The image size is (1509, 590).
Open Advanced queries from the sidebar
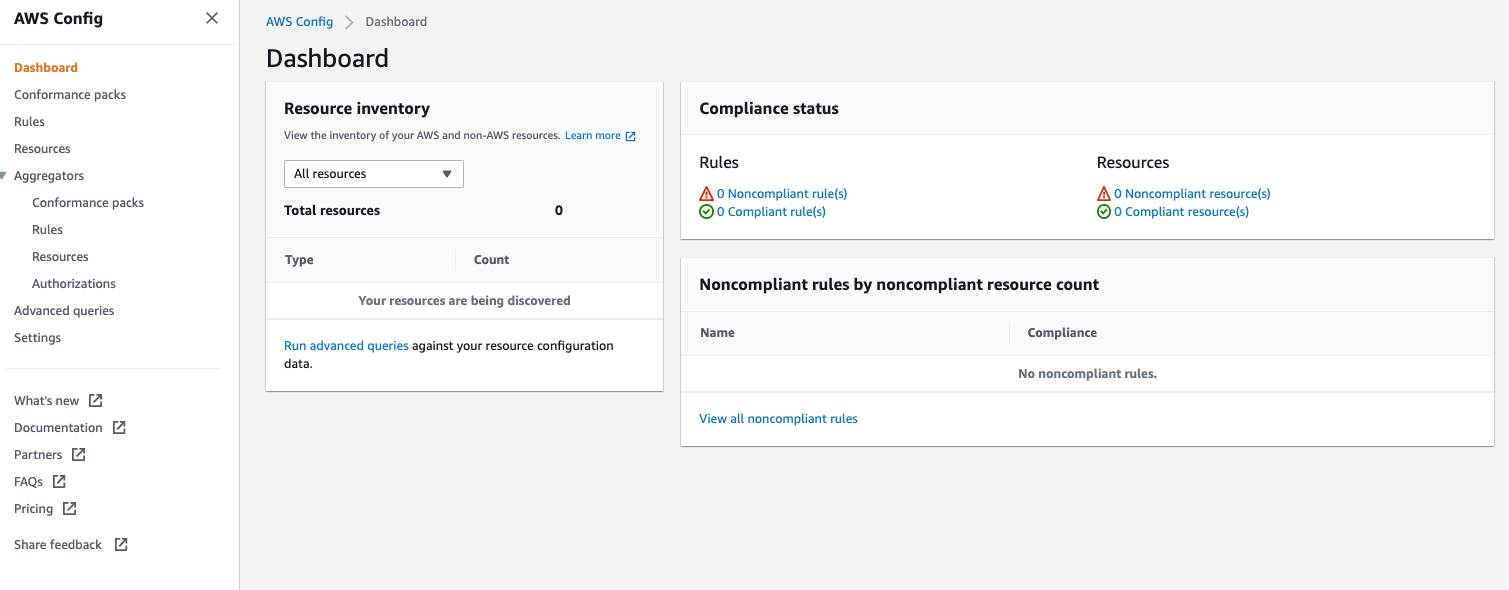[x=64, y=311]
